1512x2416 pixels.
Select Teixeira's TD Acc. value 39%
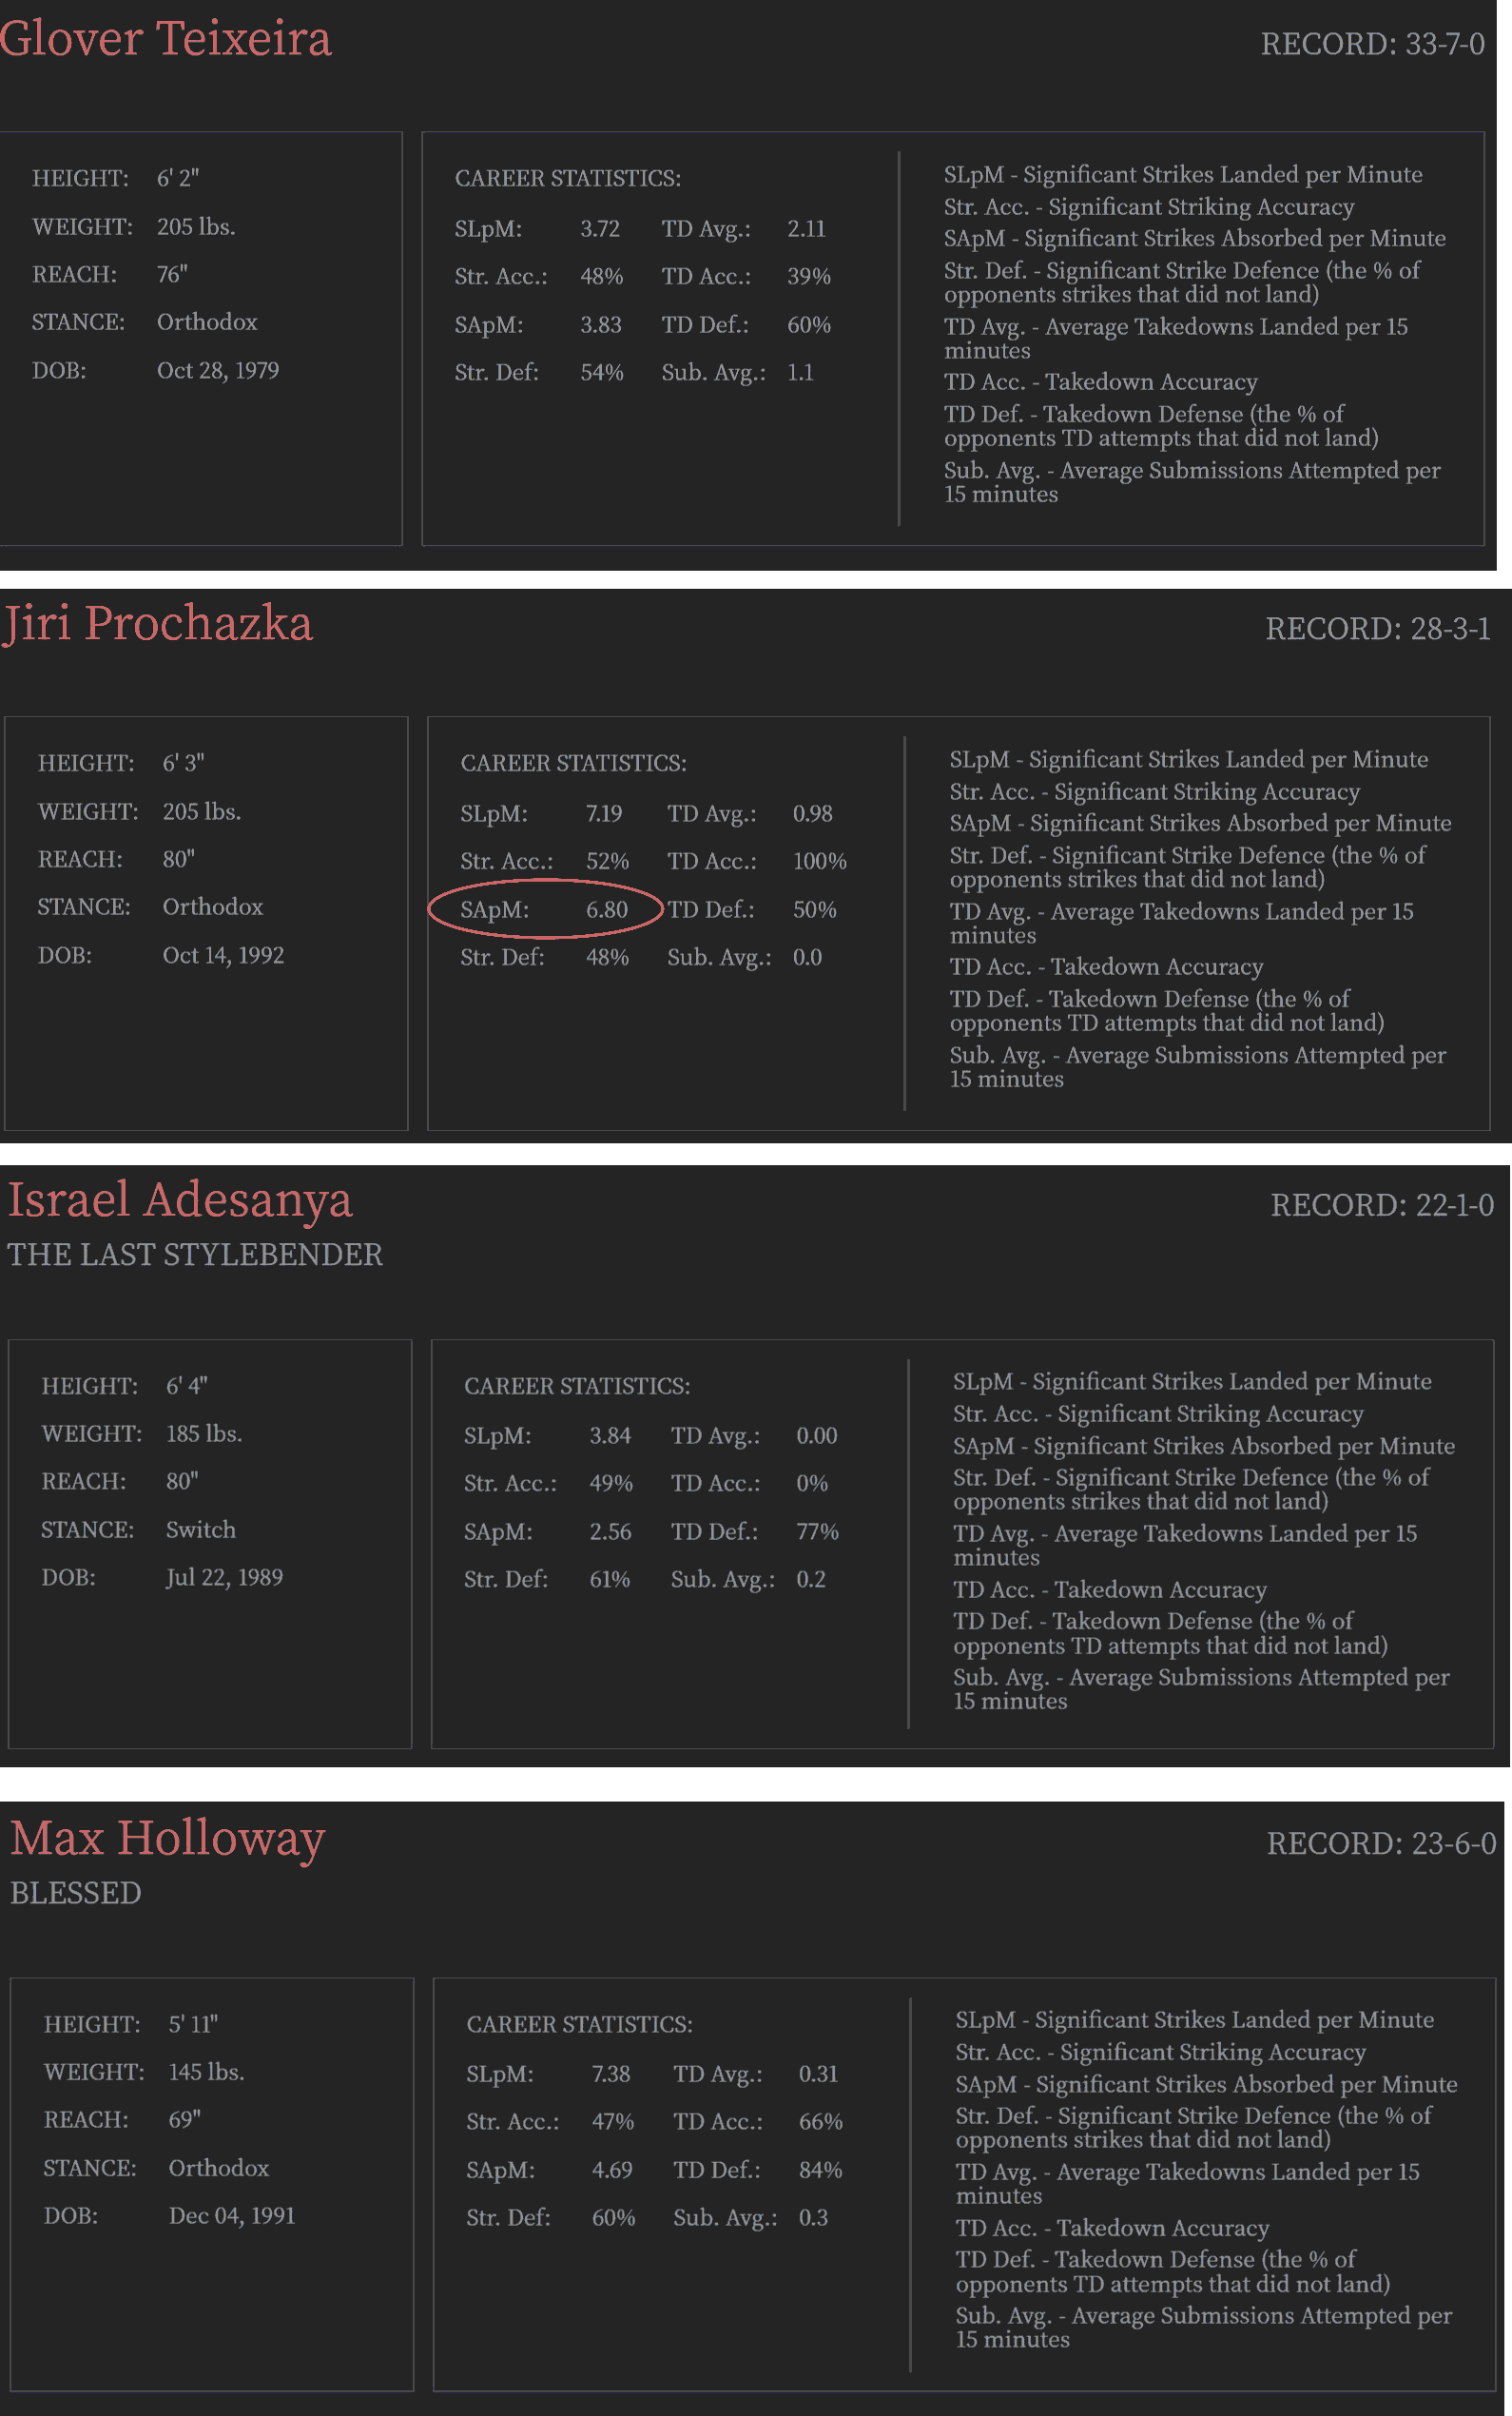[809, 276]
